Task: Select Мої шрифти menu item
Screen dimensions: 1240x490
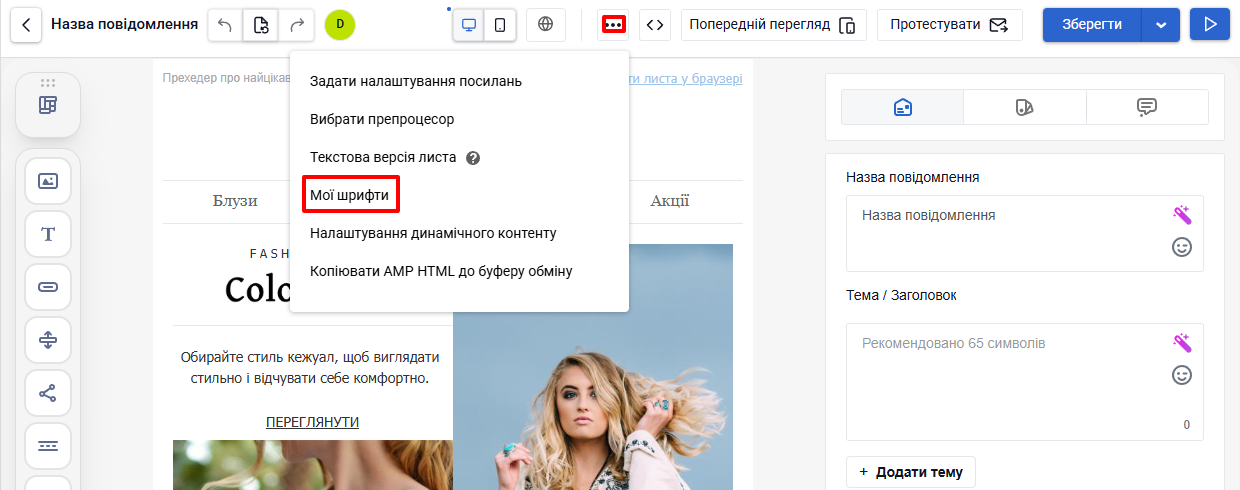Action: coord(349,195)
